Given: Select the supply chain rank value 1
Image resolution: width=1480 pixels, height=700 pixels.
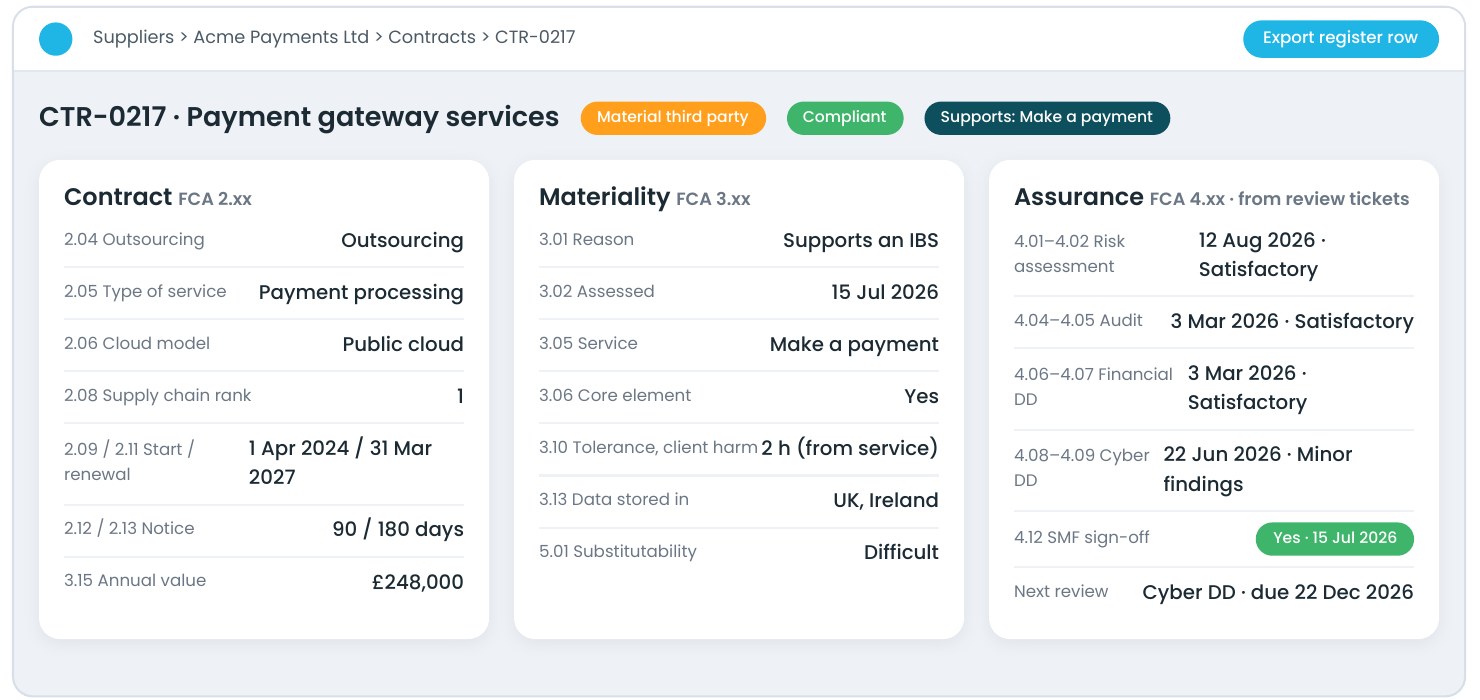Looking at the screenshot, I should [x=460, y=396].
